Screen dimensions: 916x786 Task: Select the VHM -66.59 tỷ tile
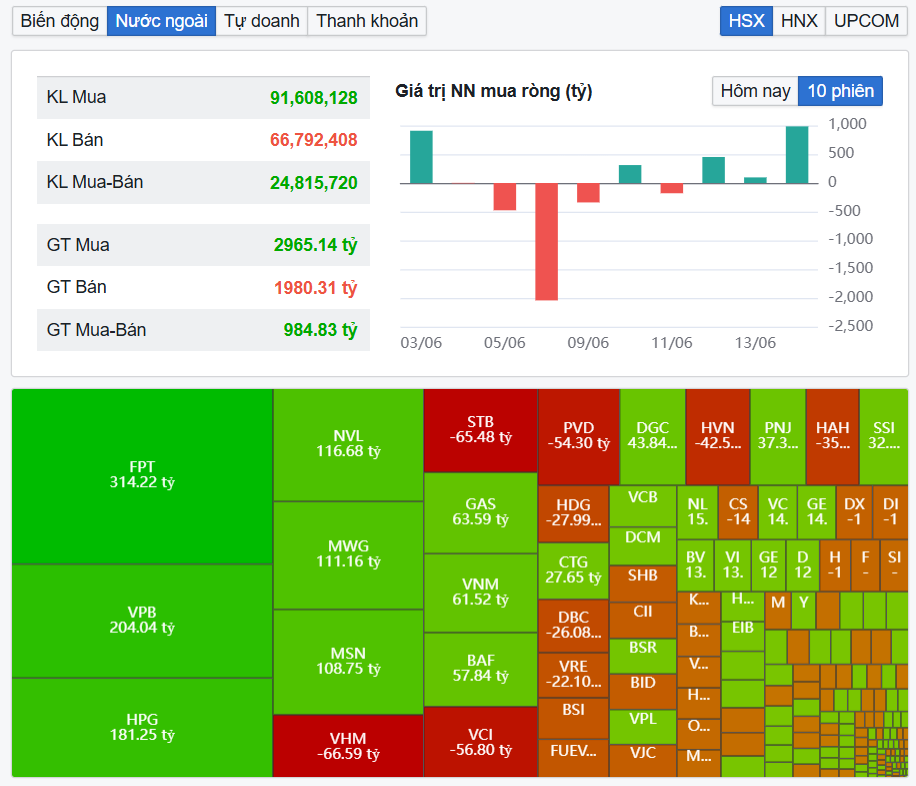pyautogui.click(x=348, y=746)
